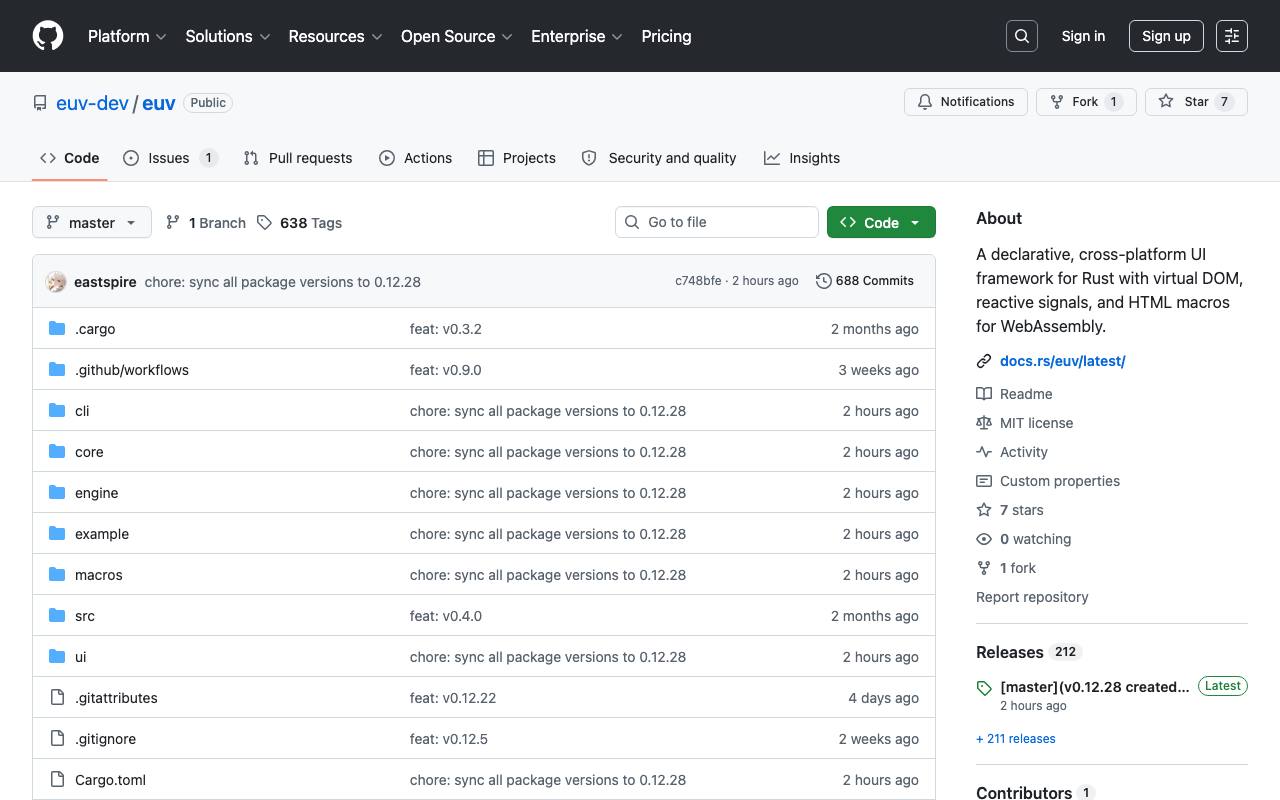Click the eye icon beside 0 watching
Viewport: 1280px width, 800px height.
[x=984, y=539]
